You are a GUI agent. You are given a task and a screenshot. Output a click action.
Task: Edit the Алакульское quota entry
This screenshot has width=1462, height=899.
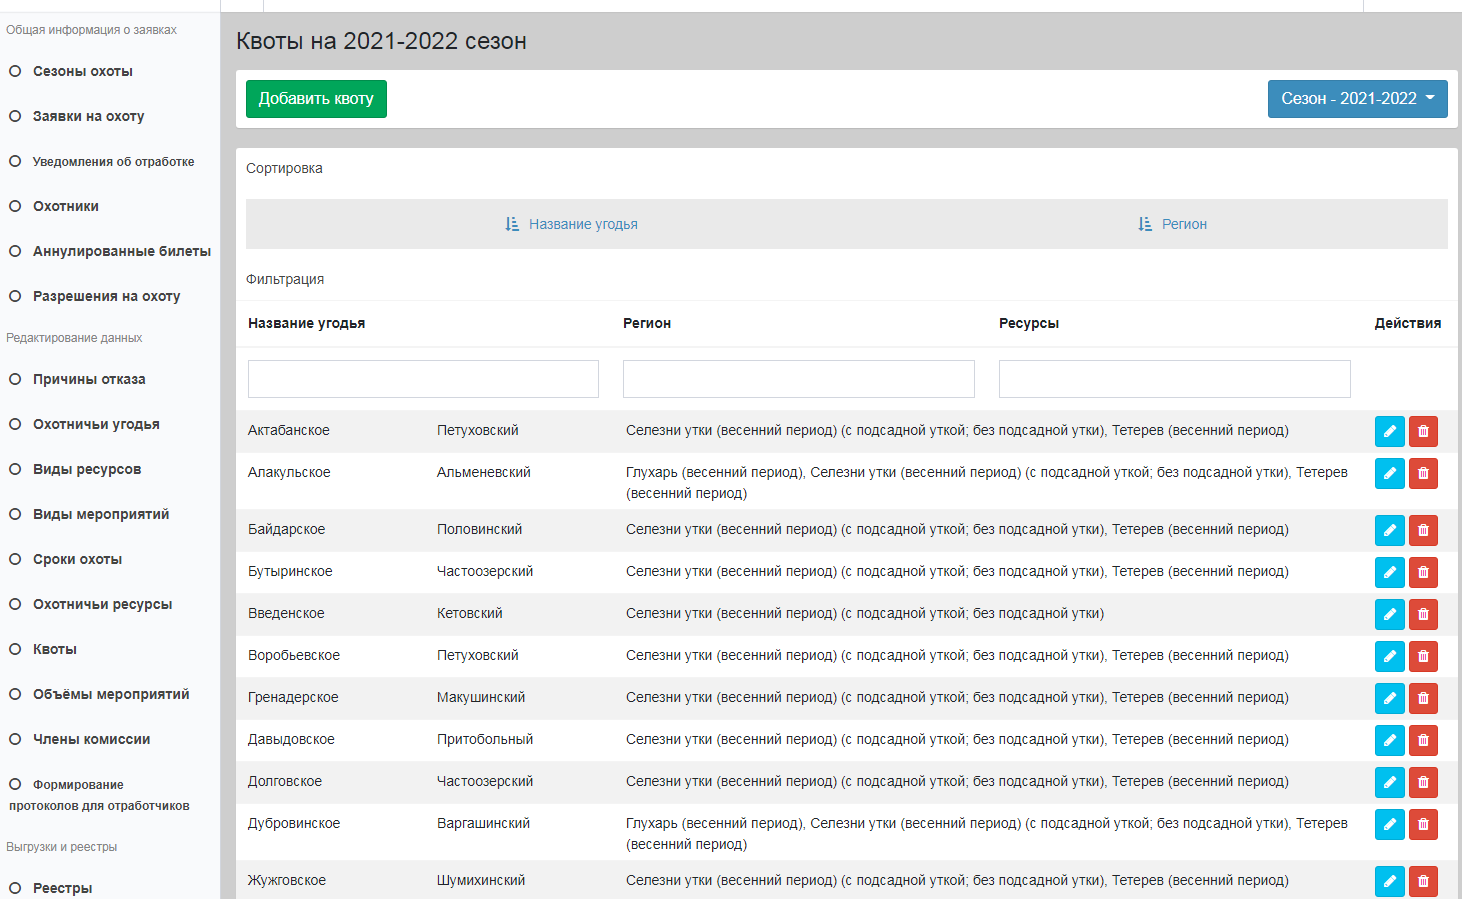1389,473
